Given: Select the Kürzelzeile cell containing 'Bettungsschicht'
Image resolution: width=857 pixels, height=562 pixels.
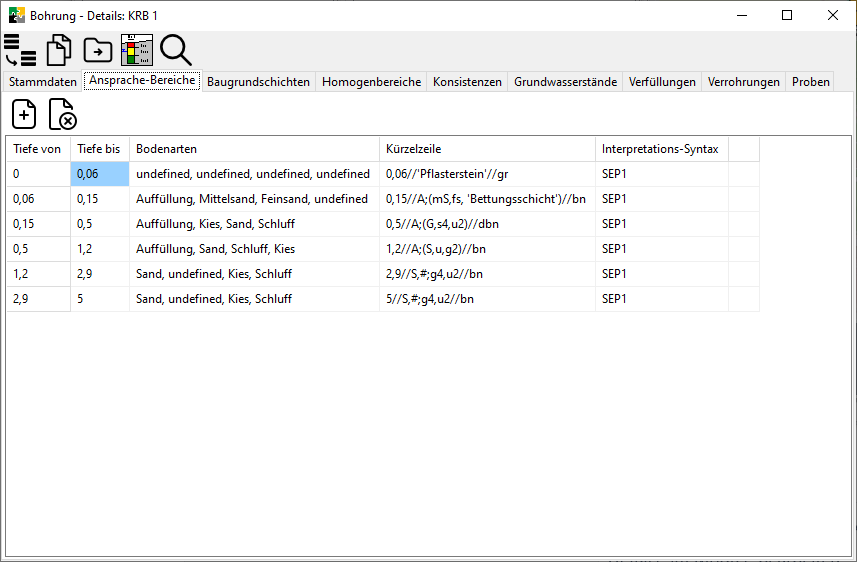Looking at the screenshot, I should tap(487, 199).
